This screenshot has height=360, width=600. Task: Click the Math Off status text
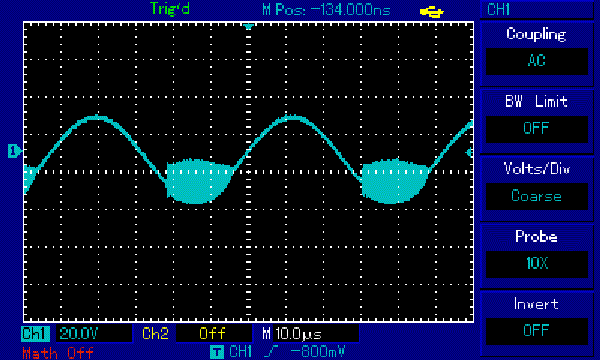(58, 353)
